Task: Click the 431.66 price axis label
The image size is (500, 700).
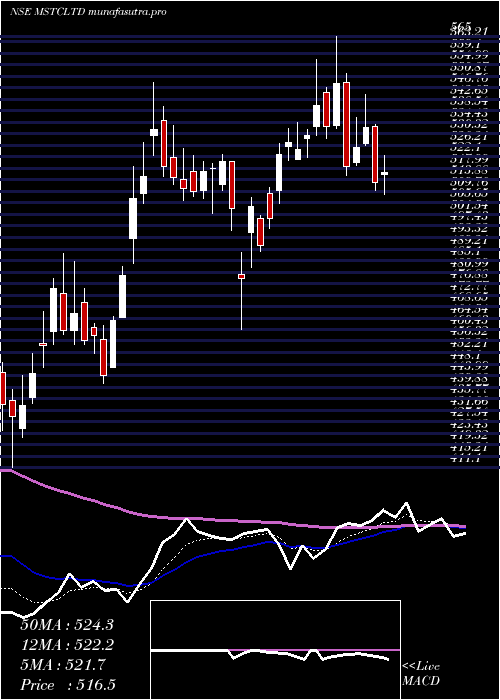Action: pos(467,401)
